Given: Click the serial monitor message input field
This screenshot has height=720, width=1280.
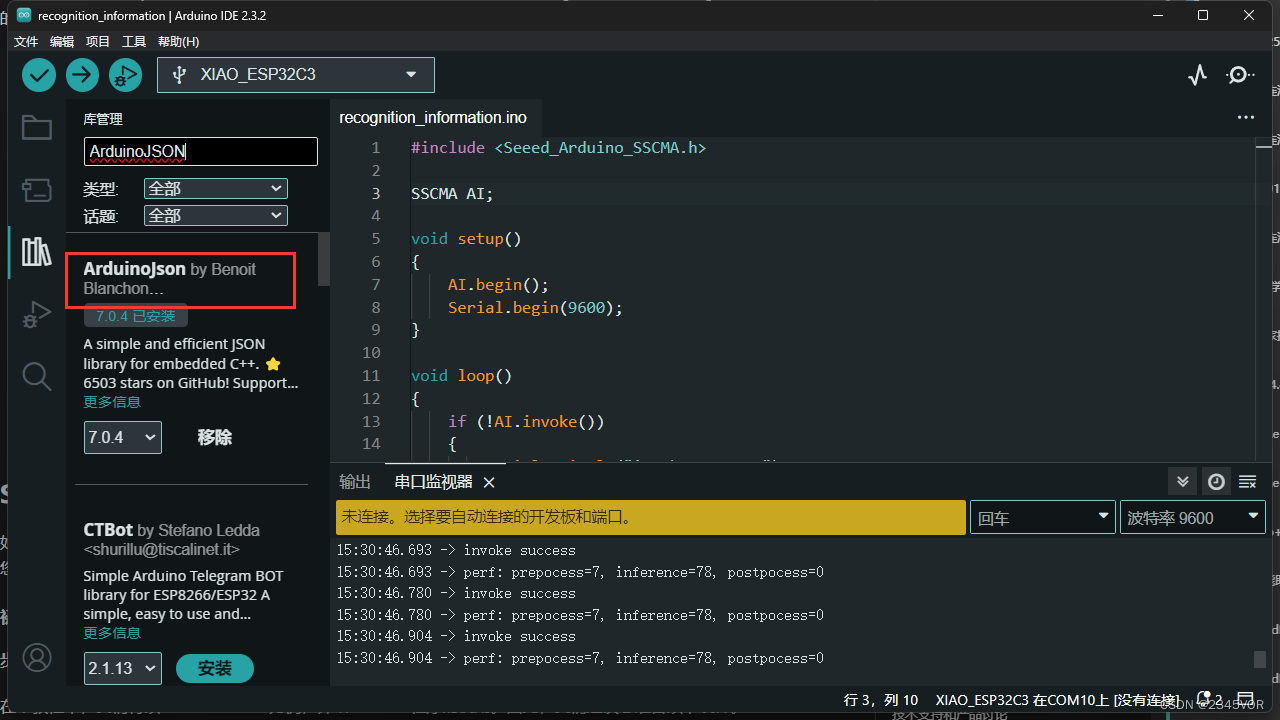Looking at the screenshot, I should click(x=651, y=518).
